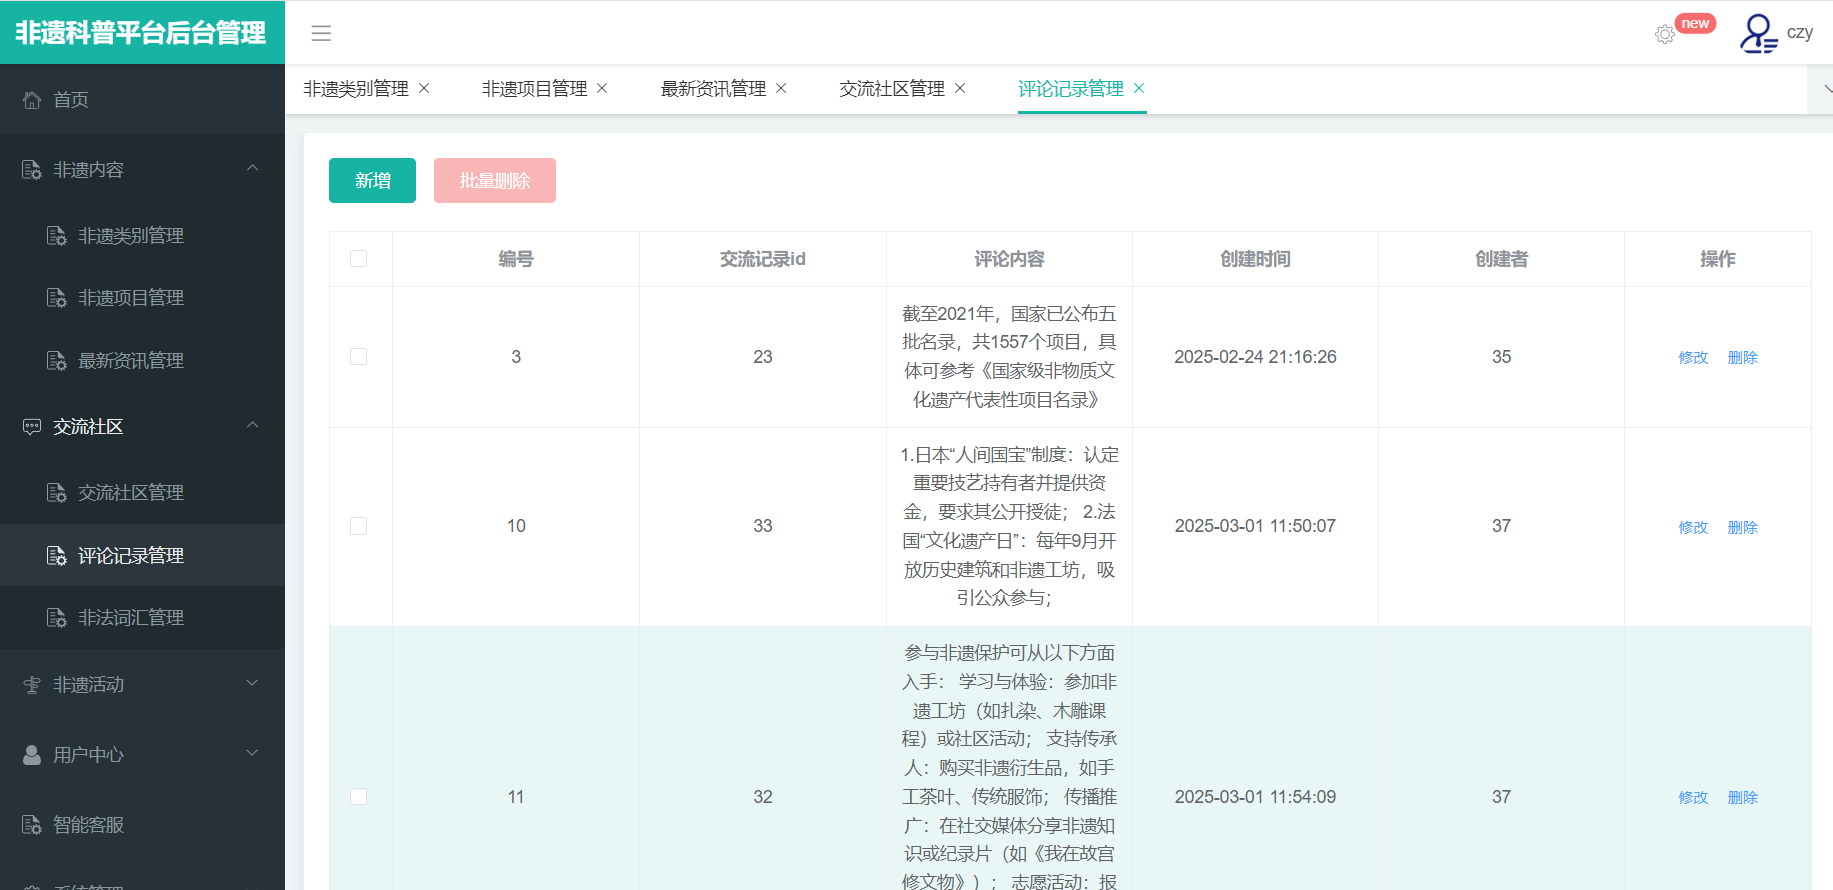Screen dimensions: 1833x890
Task: Click 删除 for the row with 编号 11
Action: pyautogui.click(x=1742, y=798)
